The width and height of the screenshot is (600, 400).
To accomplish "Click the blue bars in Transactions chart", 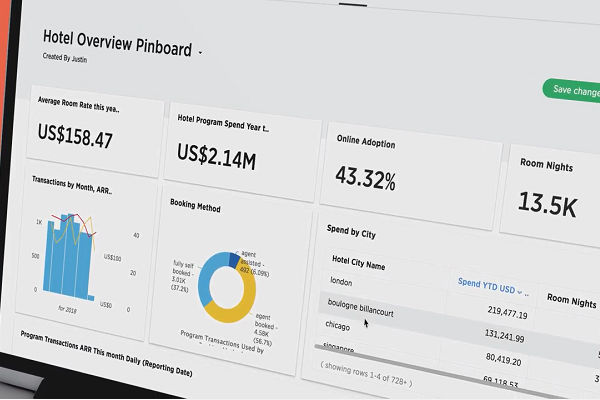I will click(x=68, y=258).
